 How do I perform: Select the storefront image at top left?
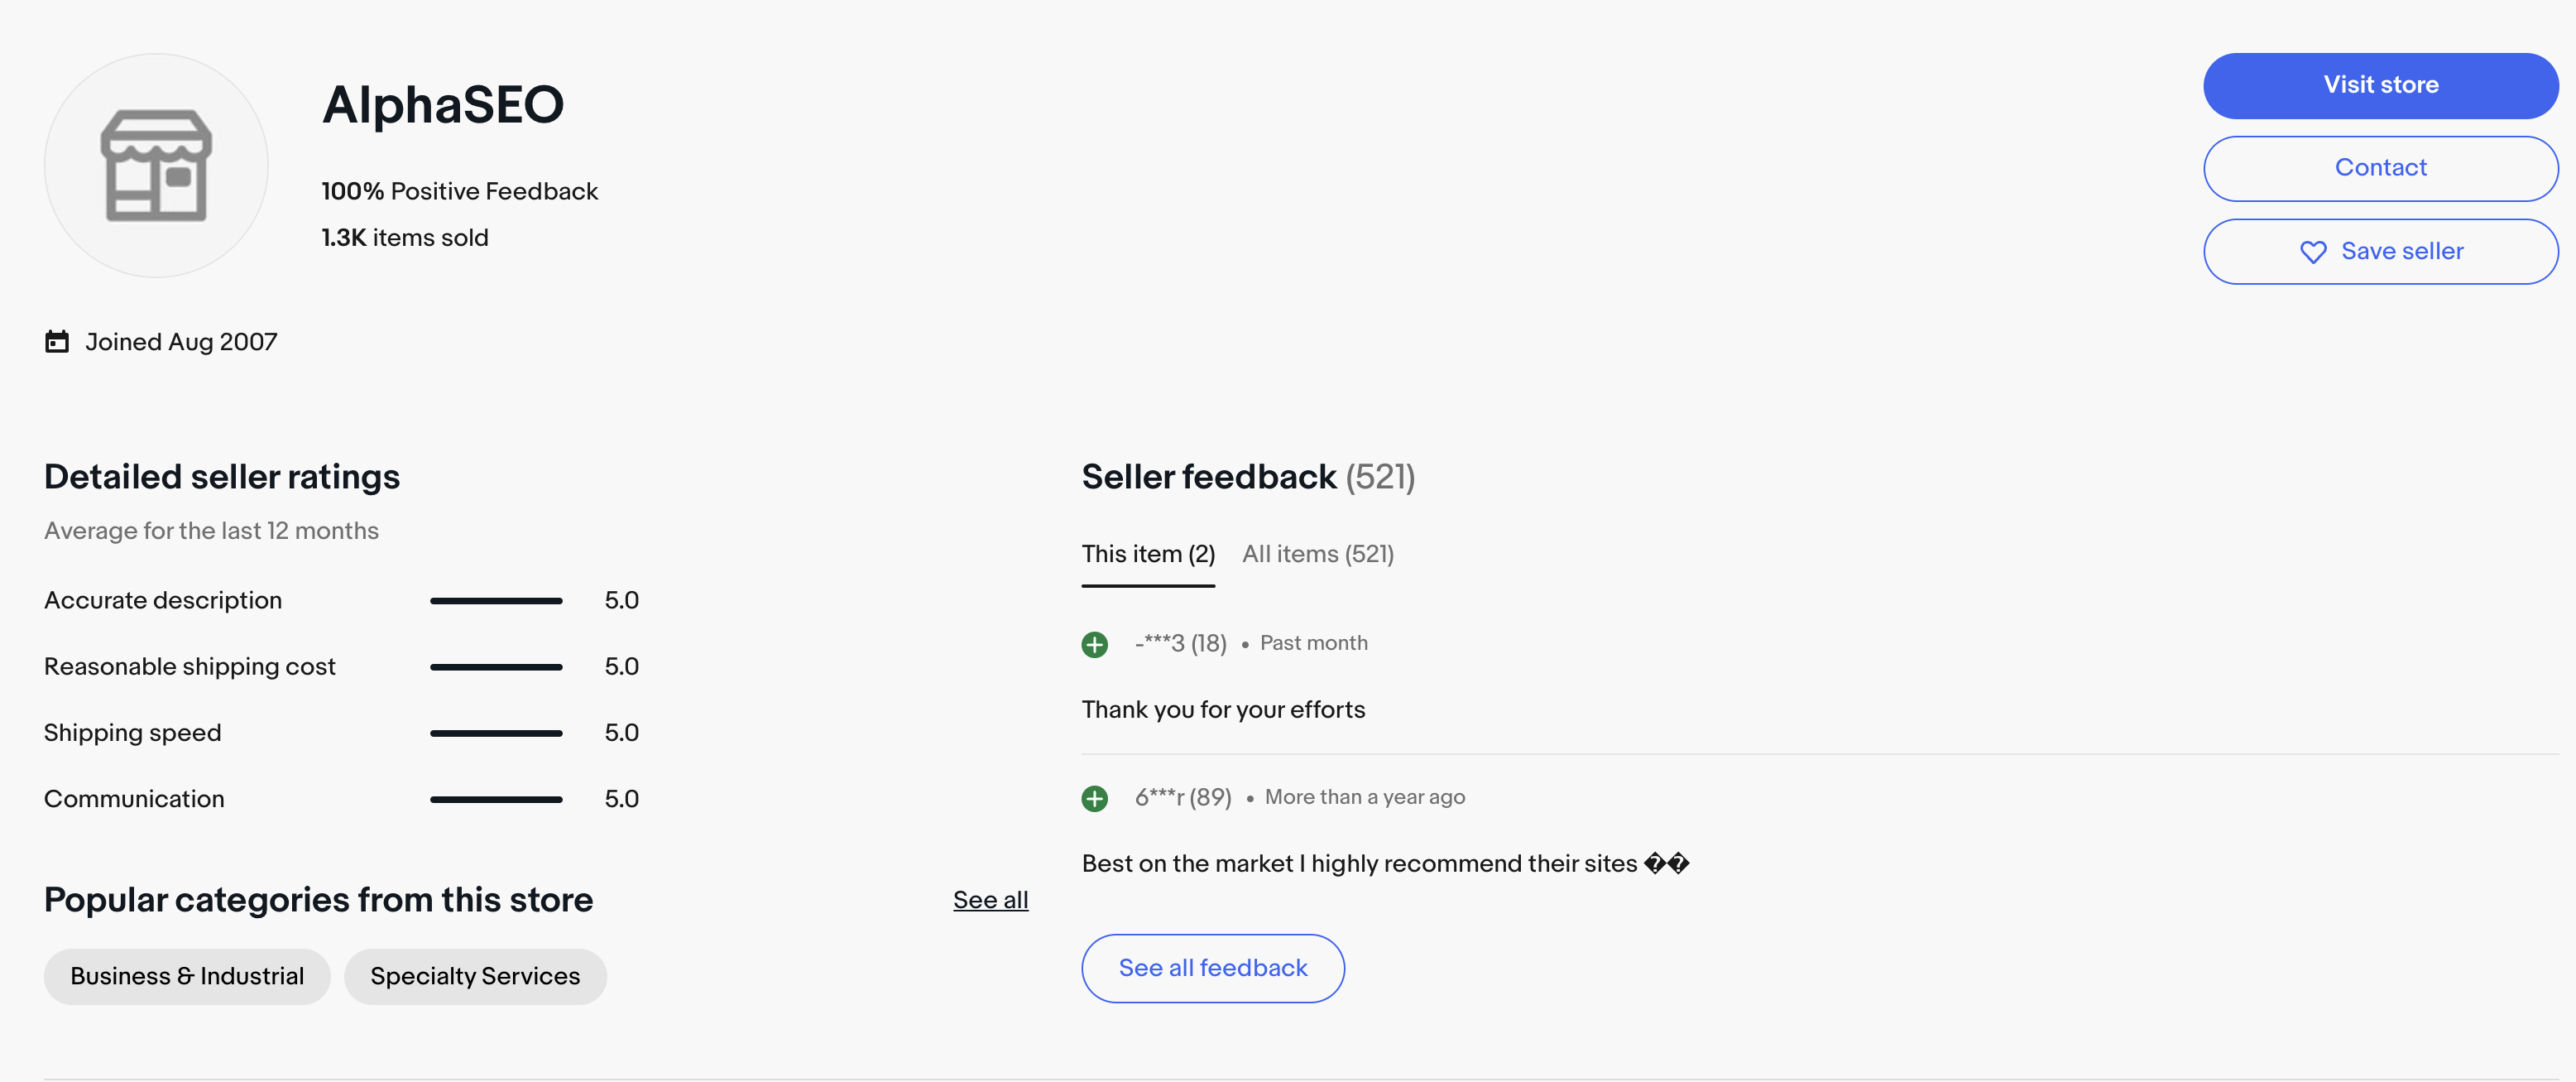point(156,165)
